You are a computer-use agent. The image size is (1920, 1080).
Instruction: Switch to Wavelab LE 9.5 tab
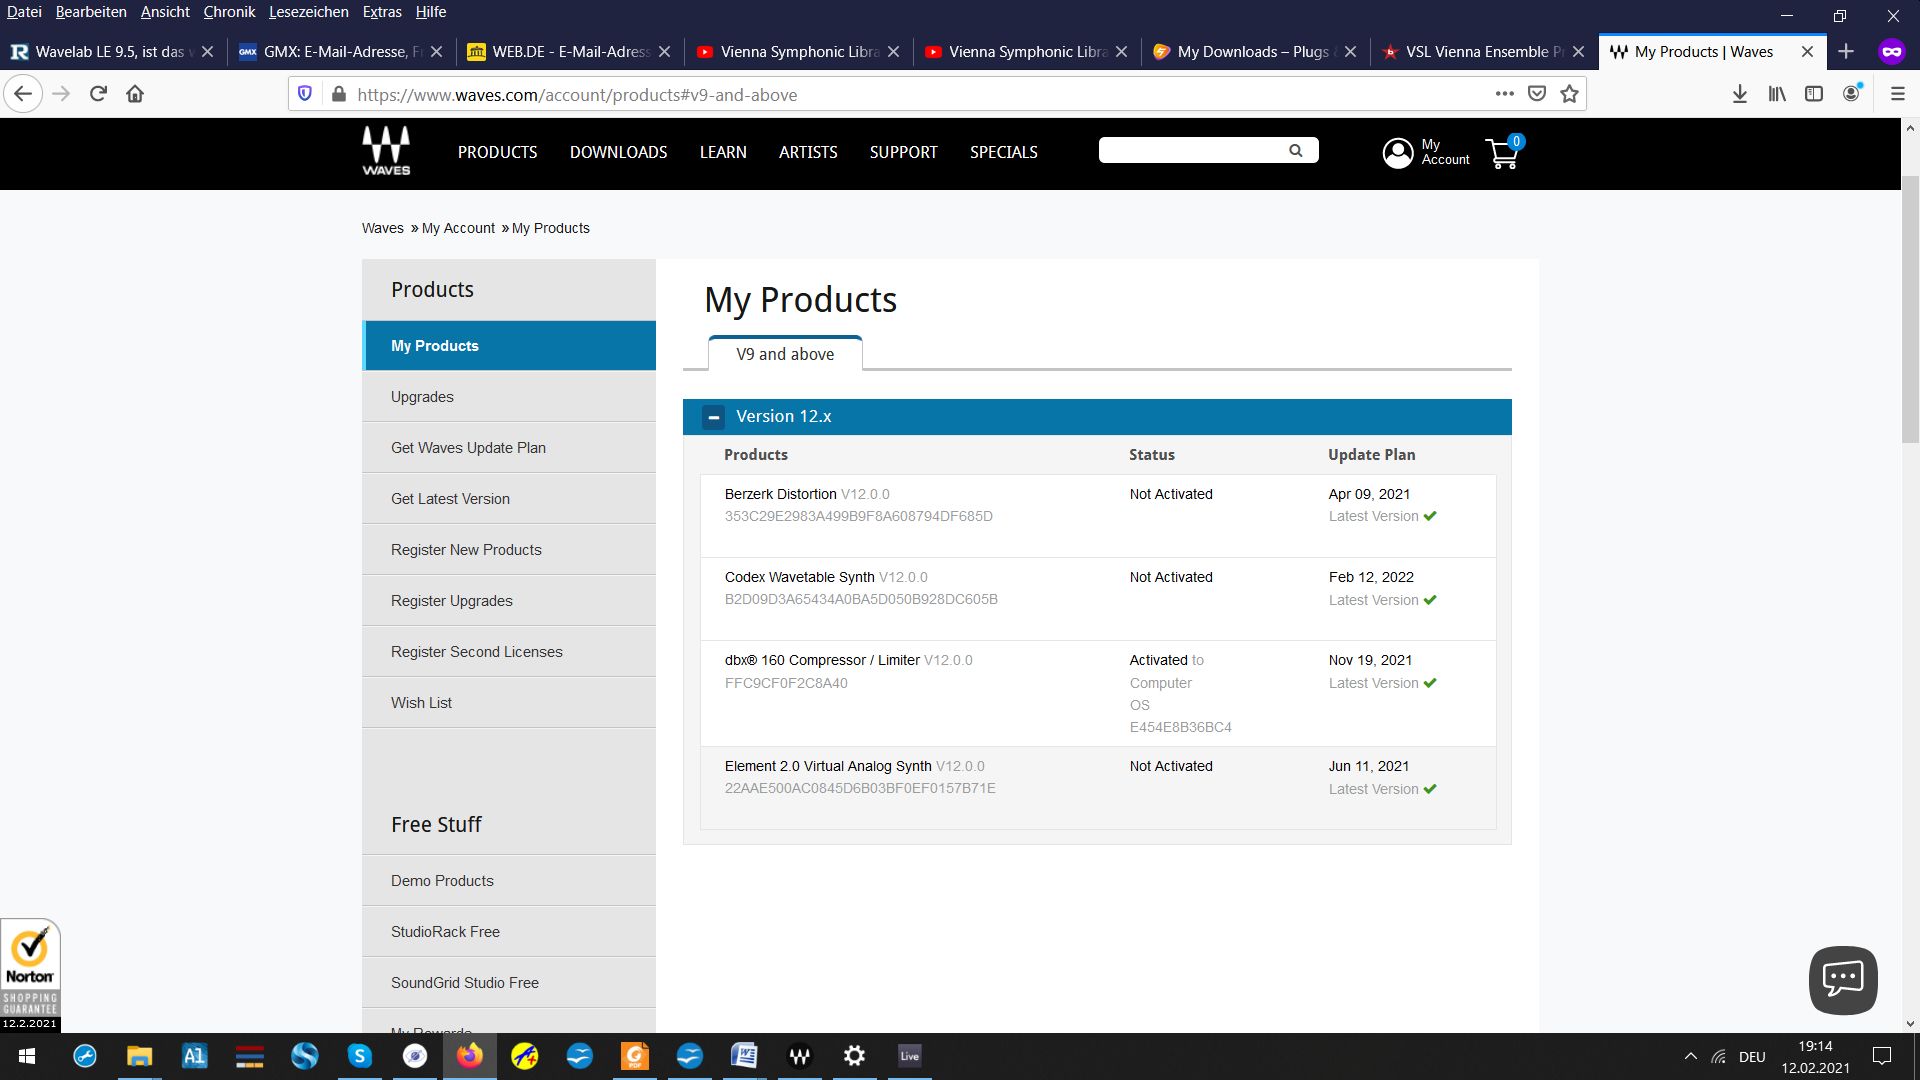pyautogui.click(x=113, y=51)
